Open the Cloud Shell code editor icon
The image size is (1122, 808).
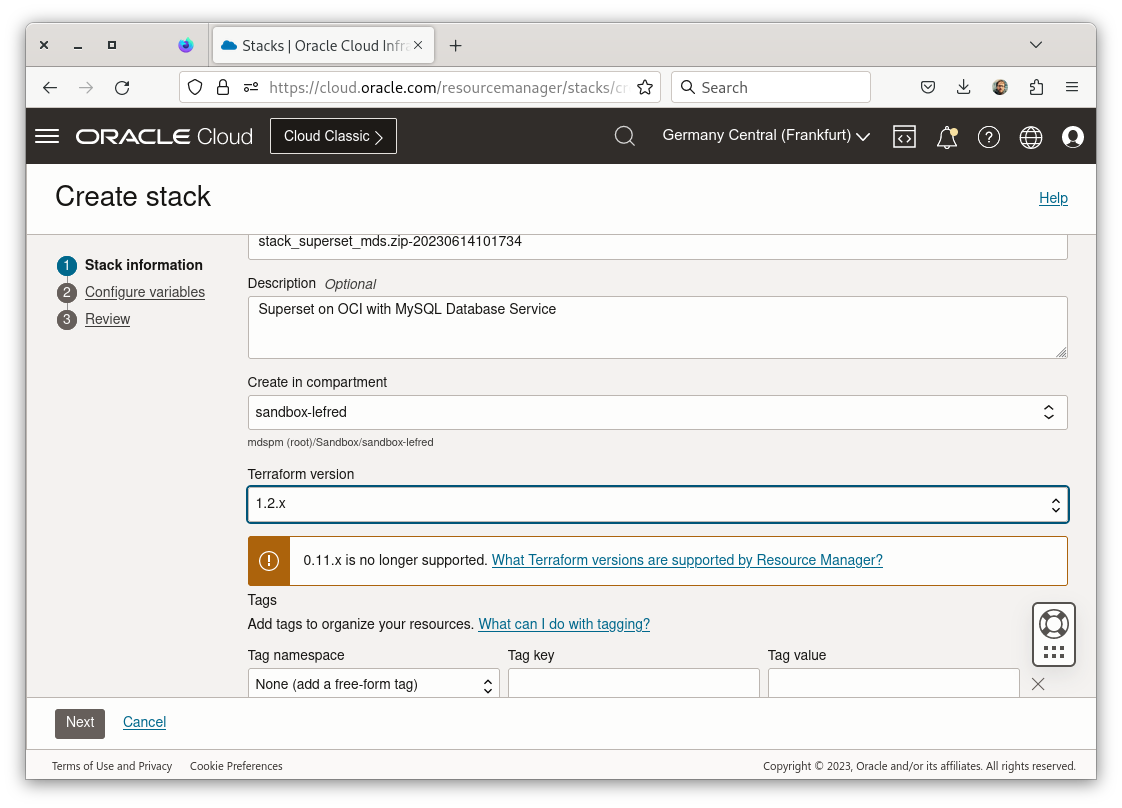(x=904, y=136)
